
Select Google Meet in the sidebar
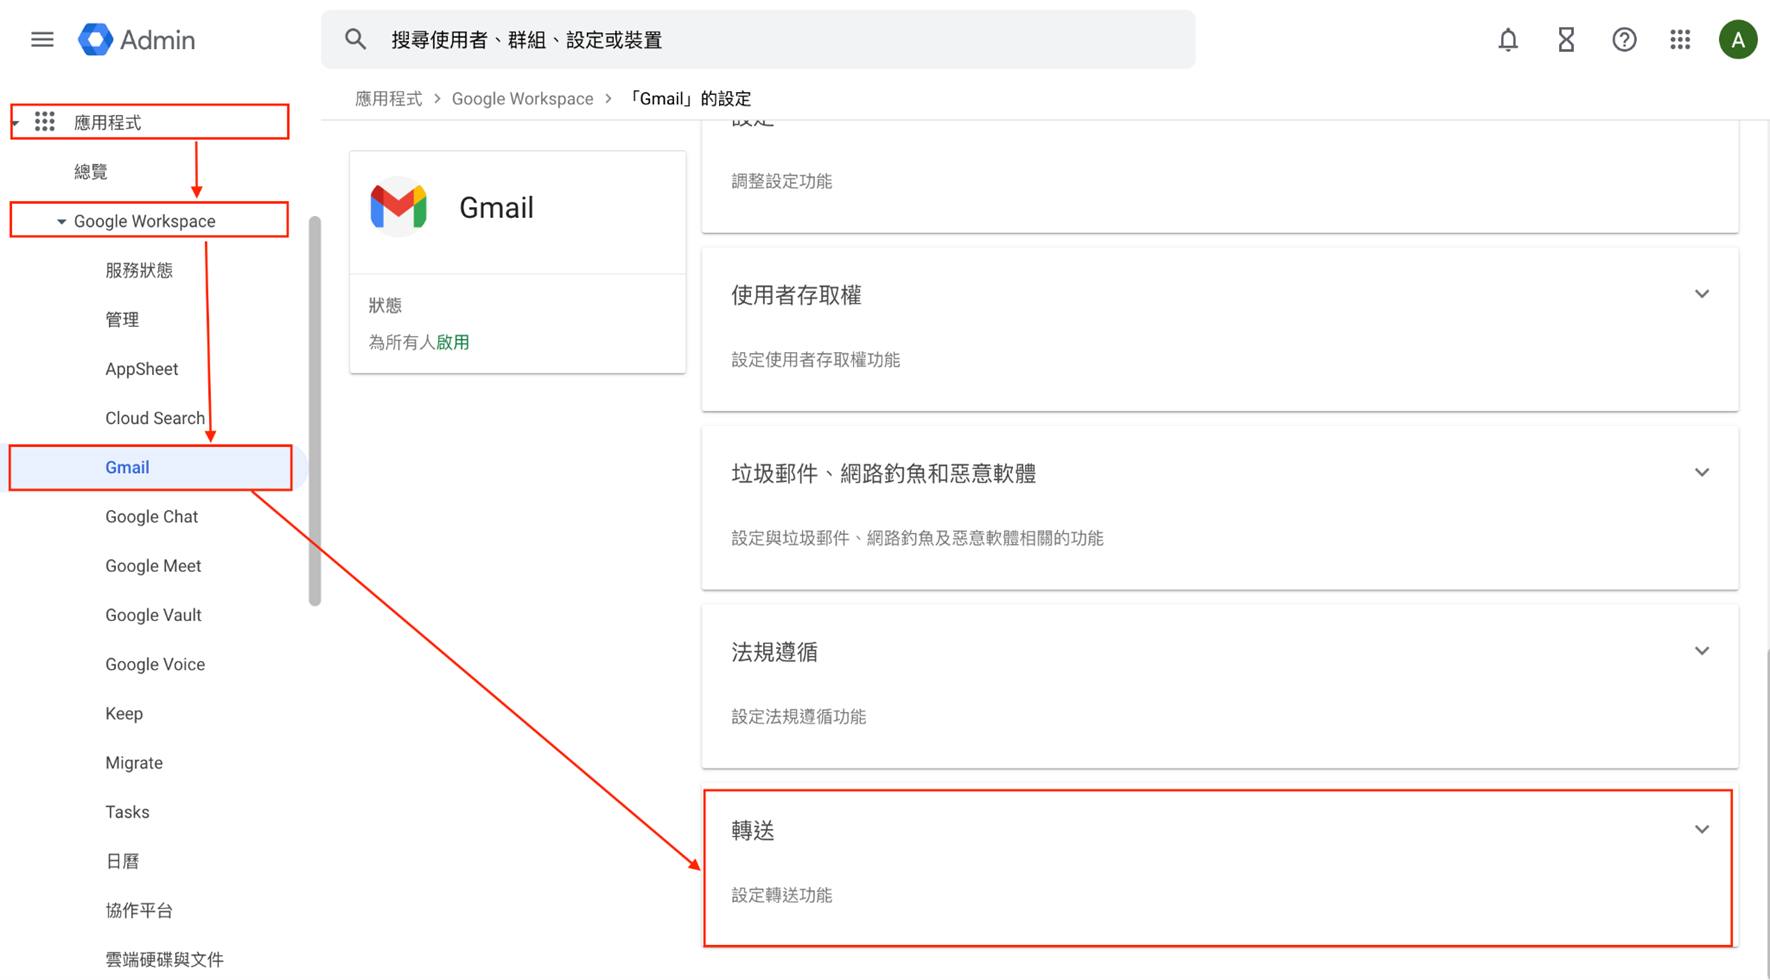point(153,566)
